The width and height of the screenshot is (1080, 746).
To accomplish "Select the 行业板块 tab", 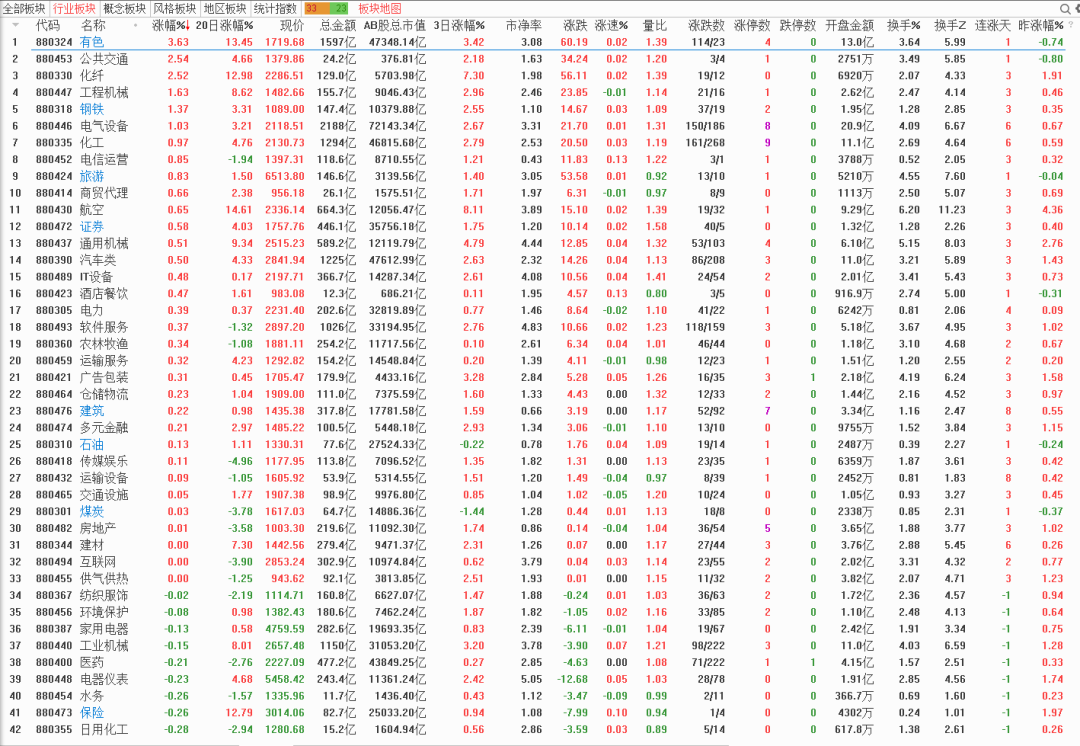I will coord(74,8).
